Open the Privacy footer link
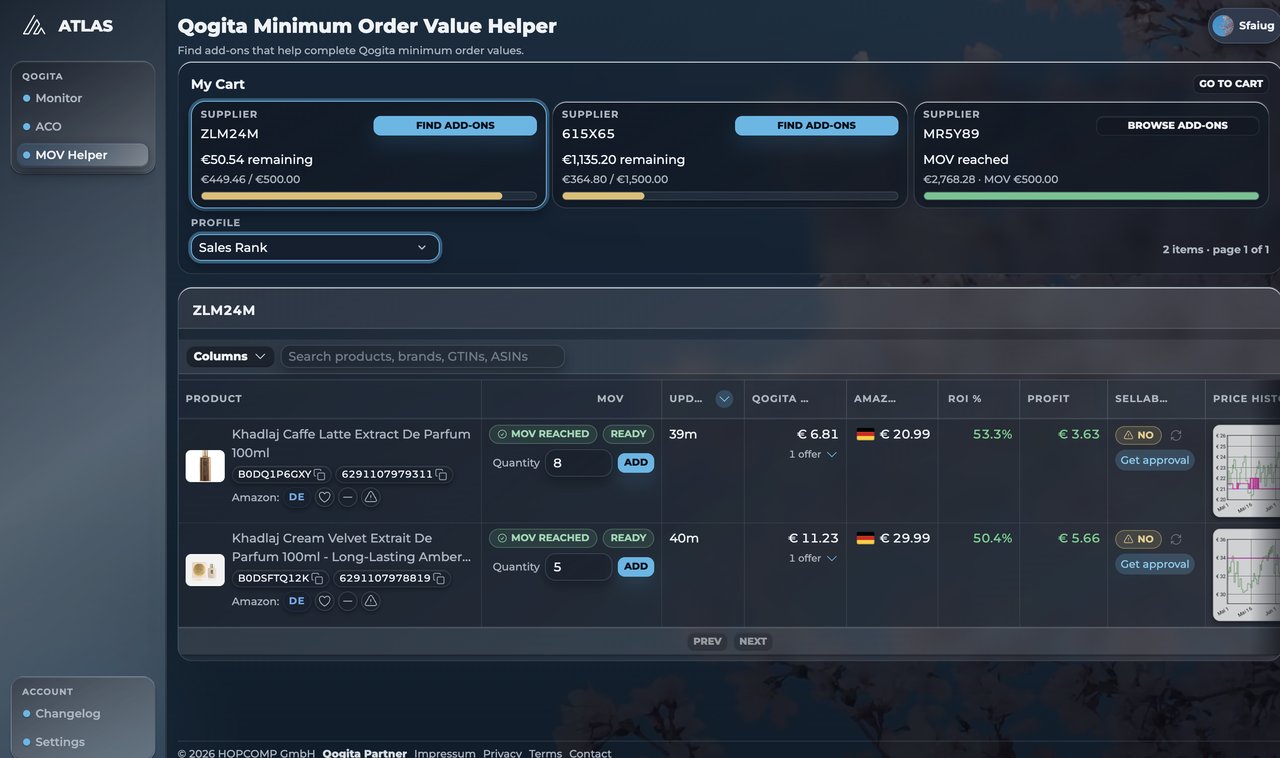This screenshot has height=758, width=1280. pos(502,753)
